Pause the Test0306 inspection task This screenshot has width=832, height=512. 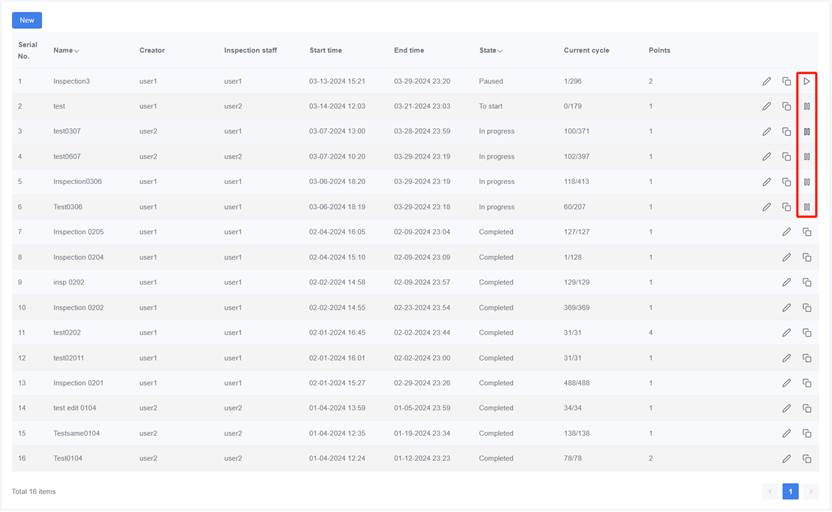pyautogui.click(x=807, y=207)
